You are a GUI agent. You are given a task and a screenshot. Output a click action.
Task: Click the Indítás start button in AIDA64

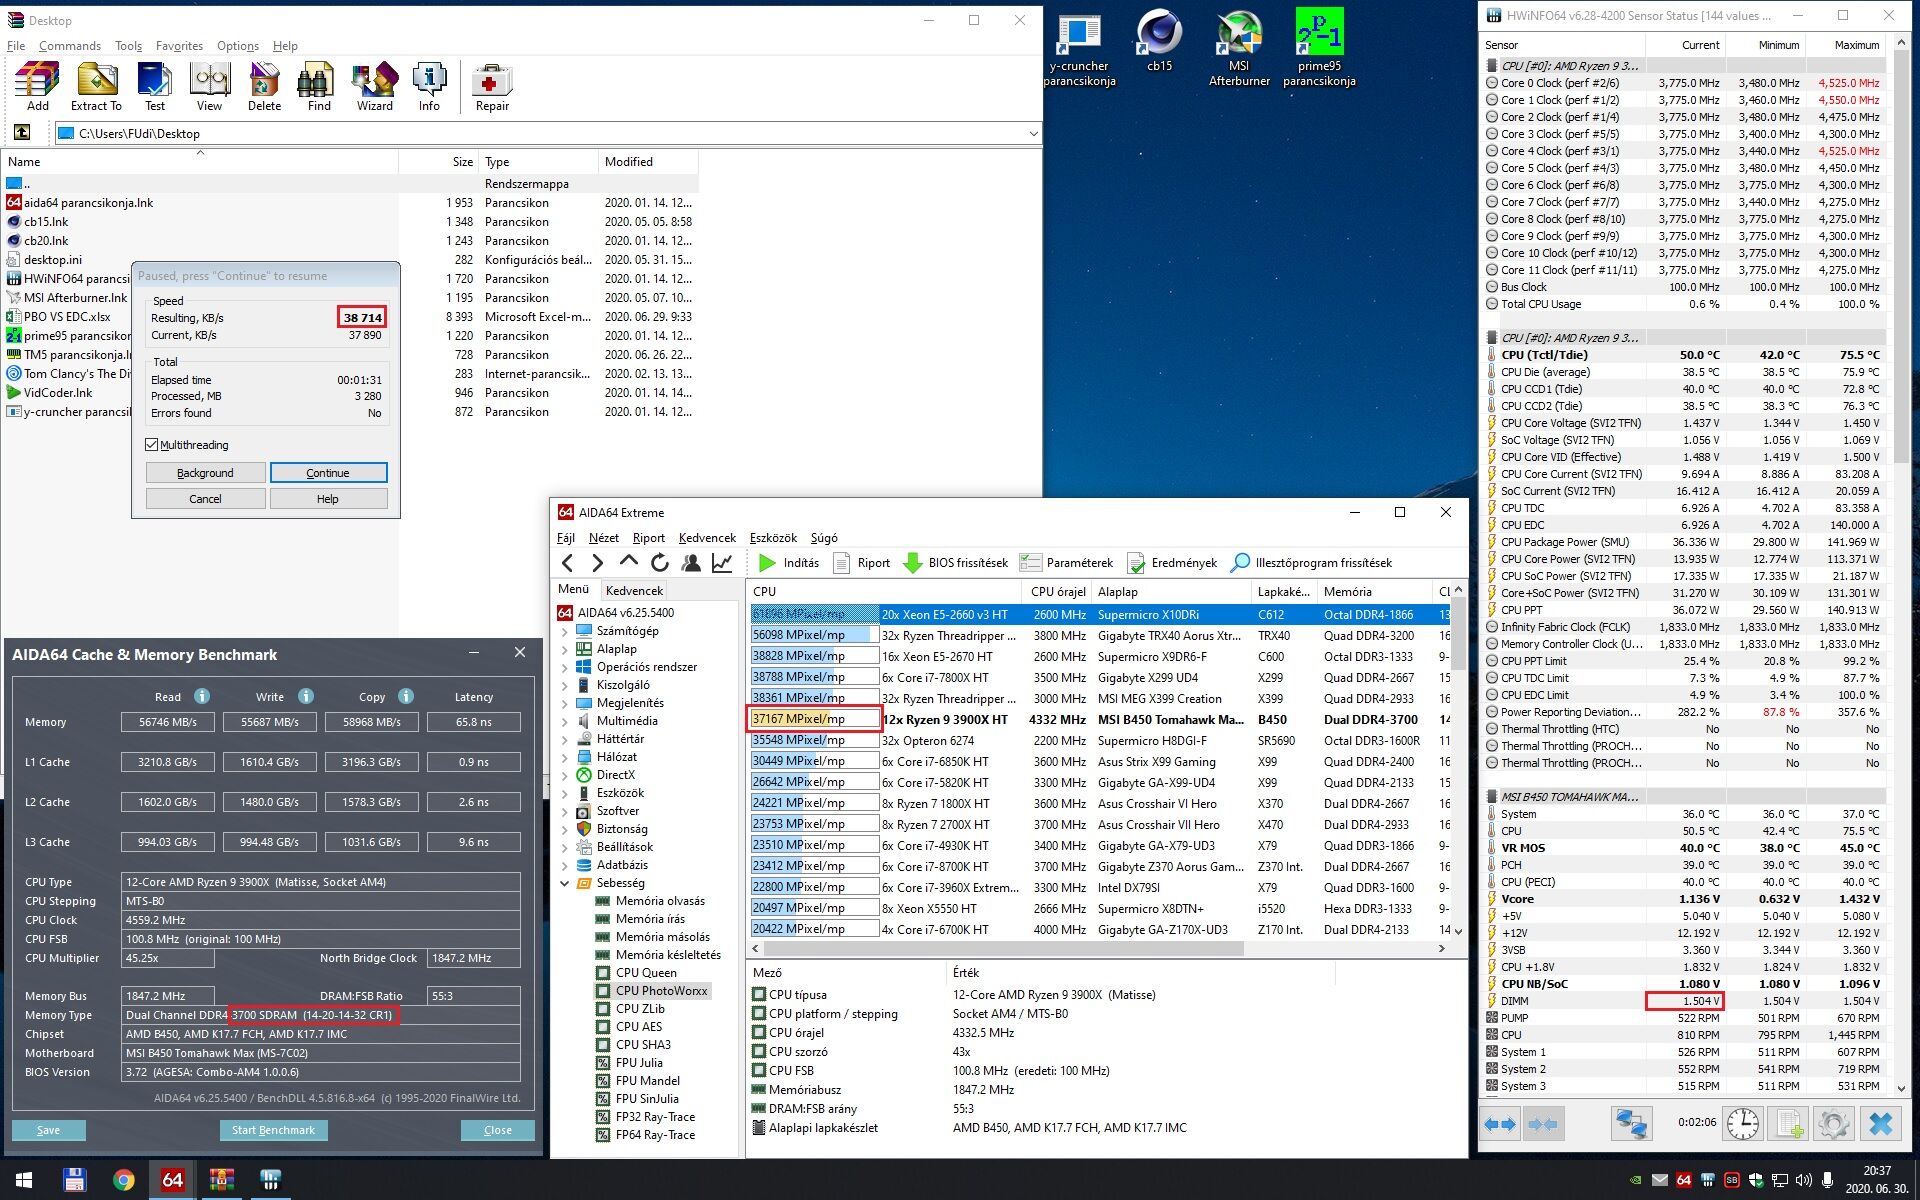tap(789, 563)
